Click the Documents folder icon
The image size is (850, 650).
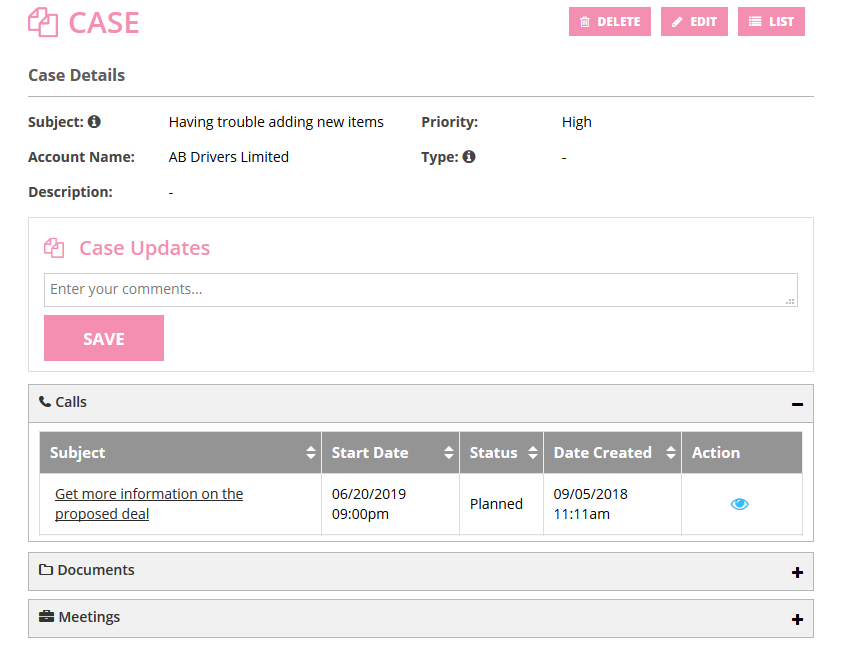[46, 570]
